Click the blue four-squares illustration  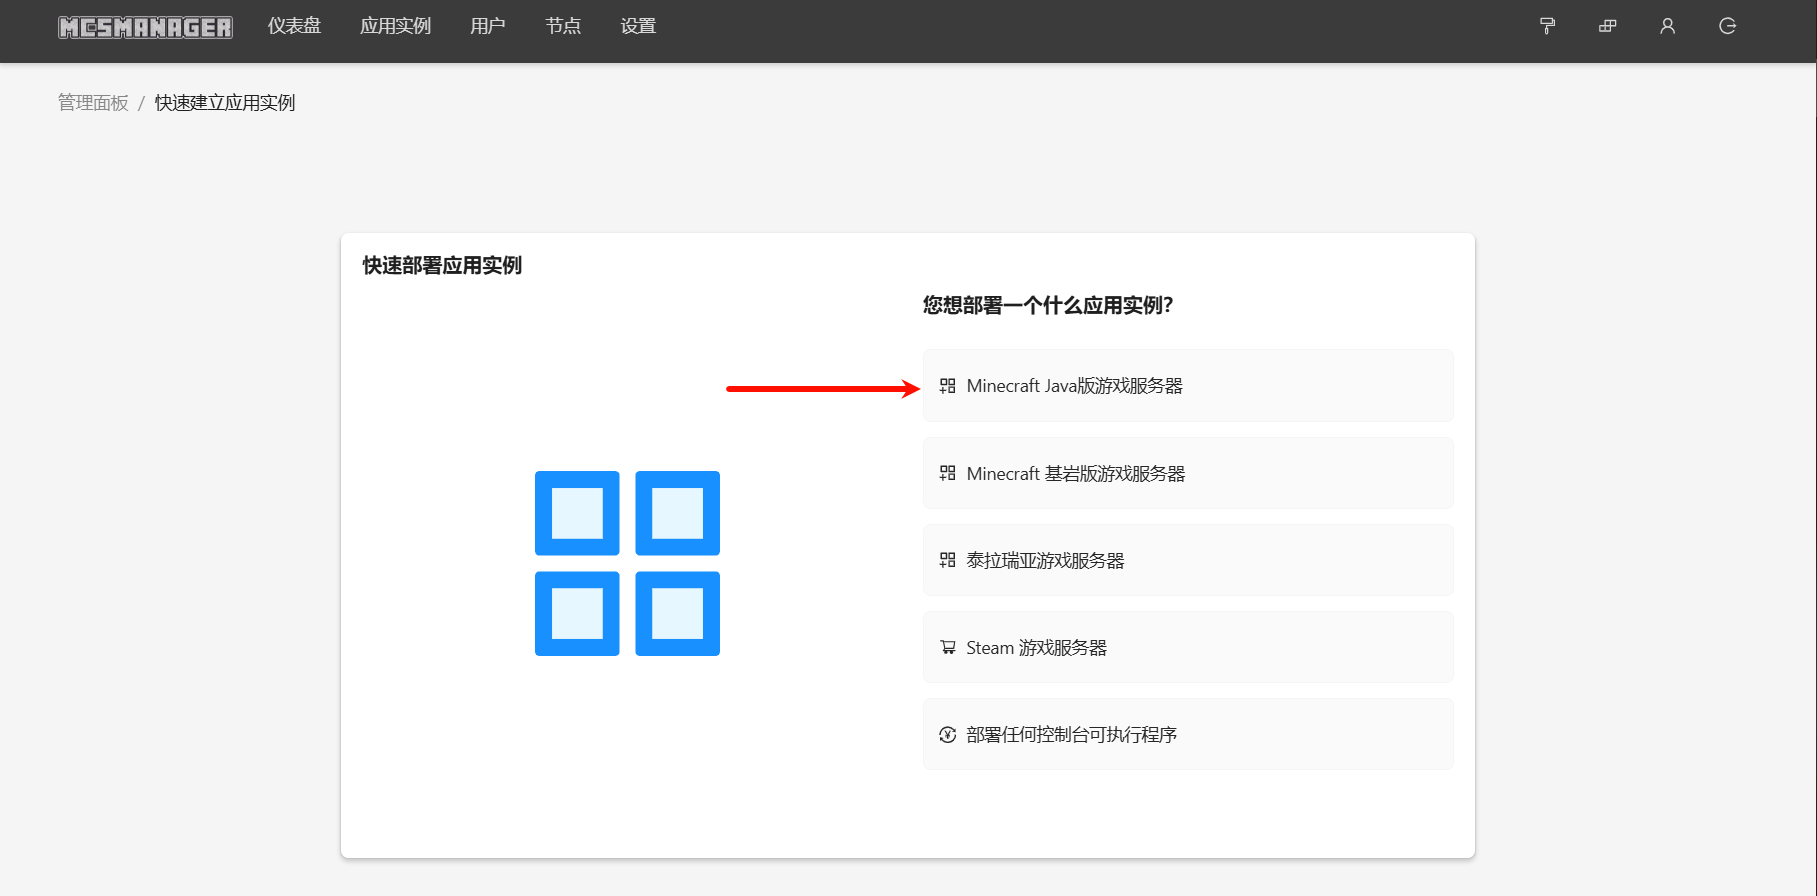(x=627, y=563)
